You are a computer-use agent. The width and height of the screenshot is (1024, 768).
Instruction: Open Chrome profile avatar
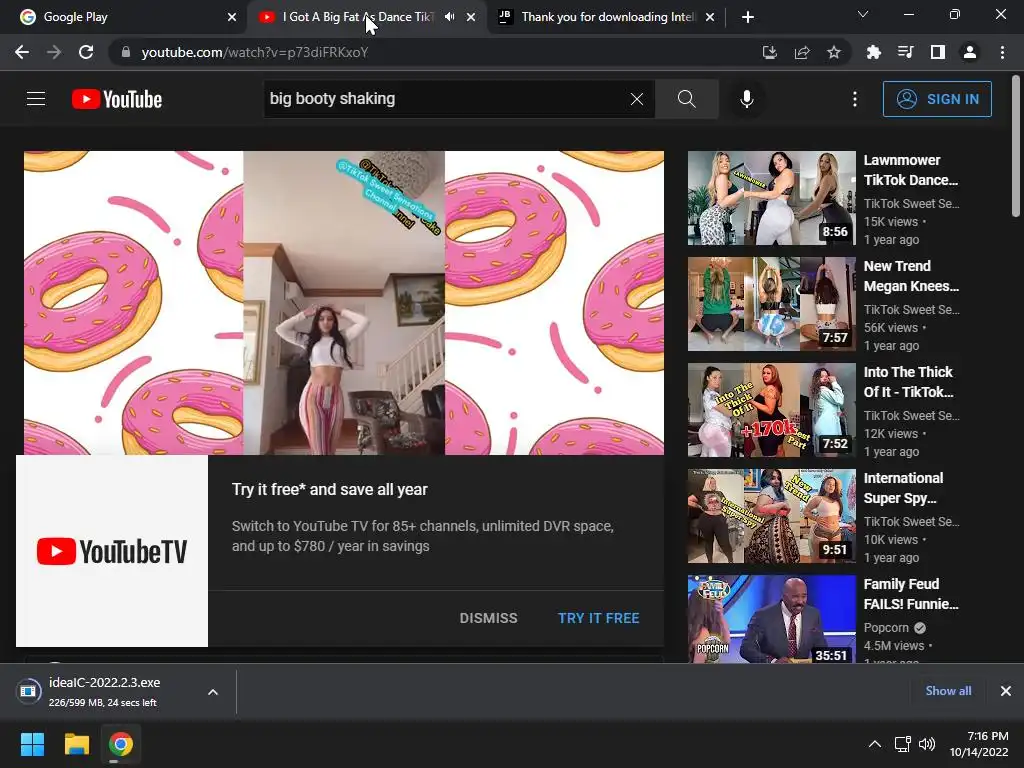pos(970,52)
